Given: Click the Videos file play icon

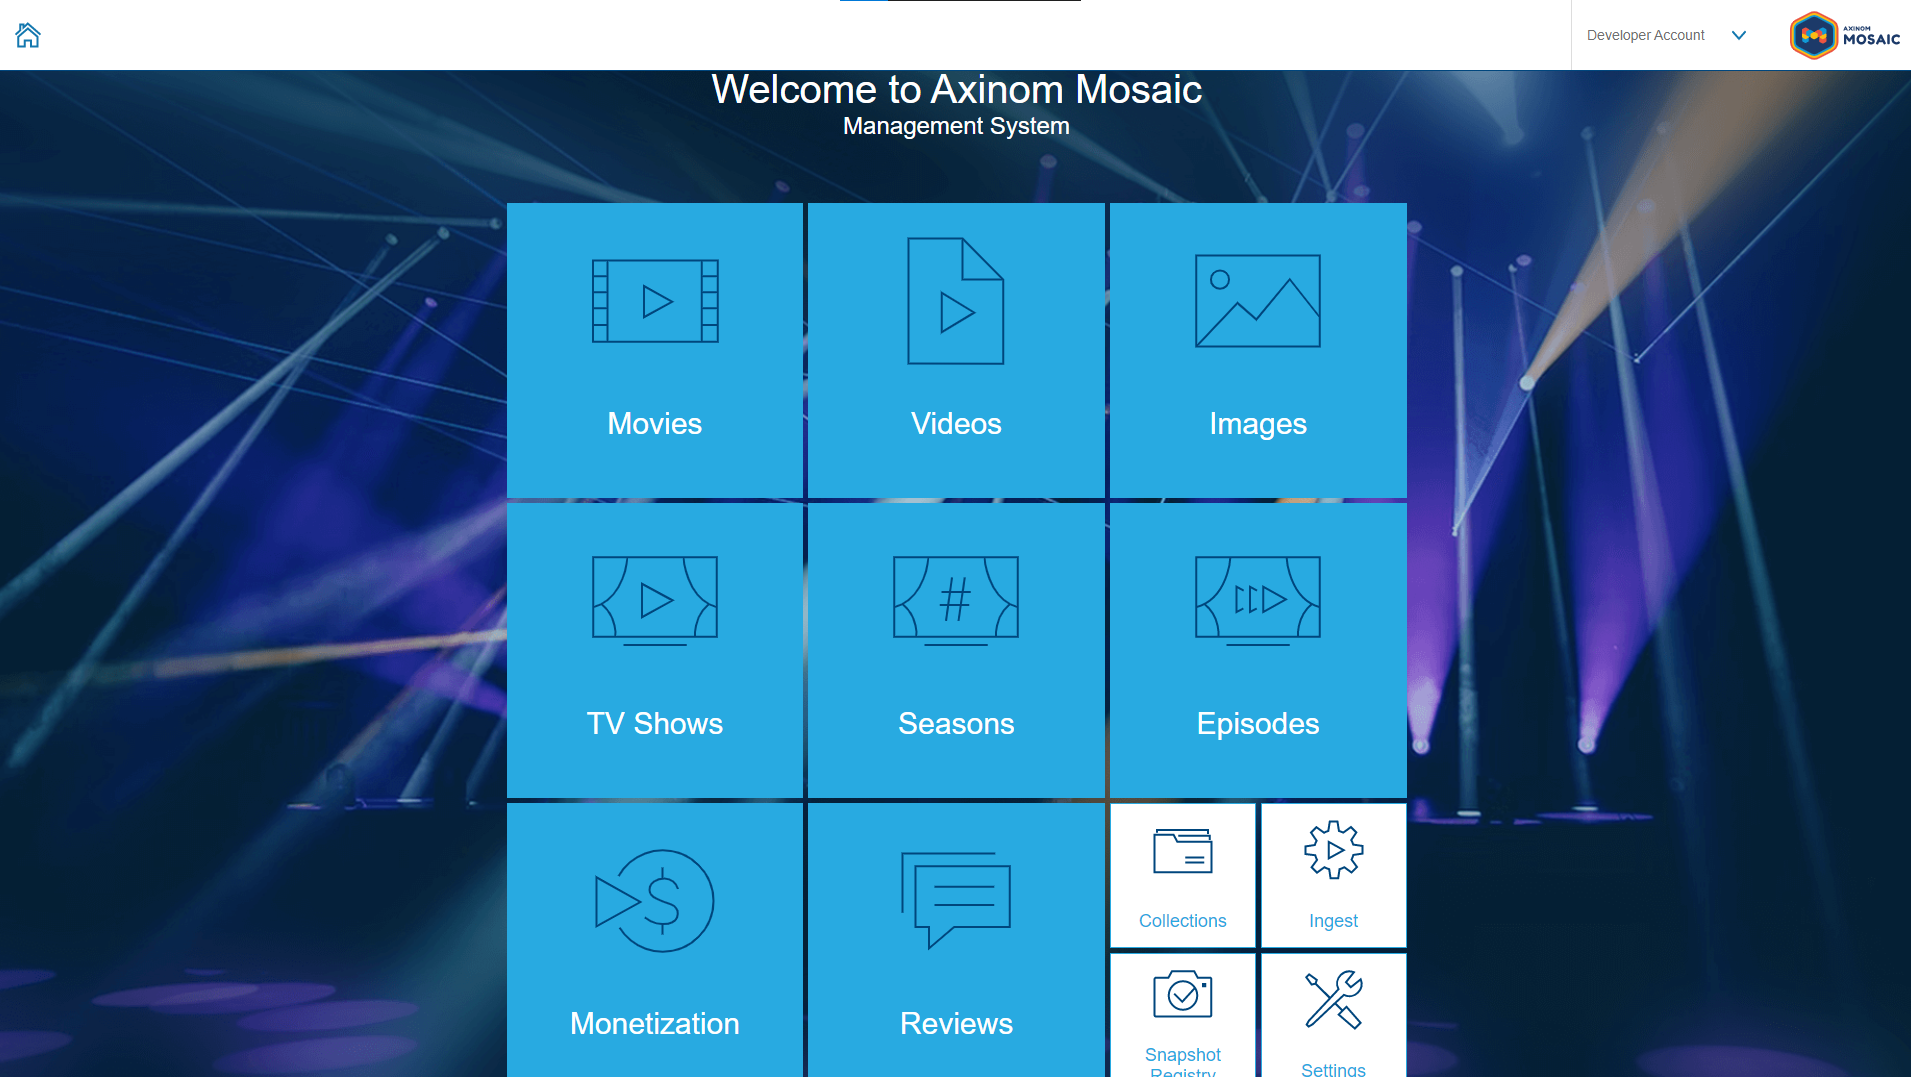Looking at the screenshot, I should coord(955,301).
